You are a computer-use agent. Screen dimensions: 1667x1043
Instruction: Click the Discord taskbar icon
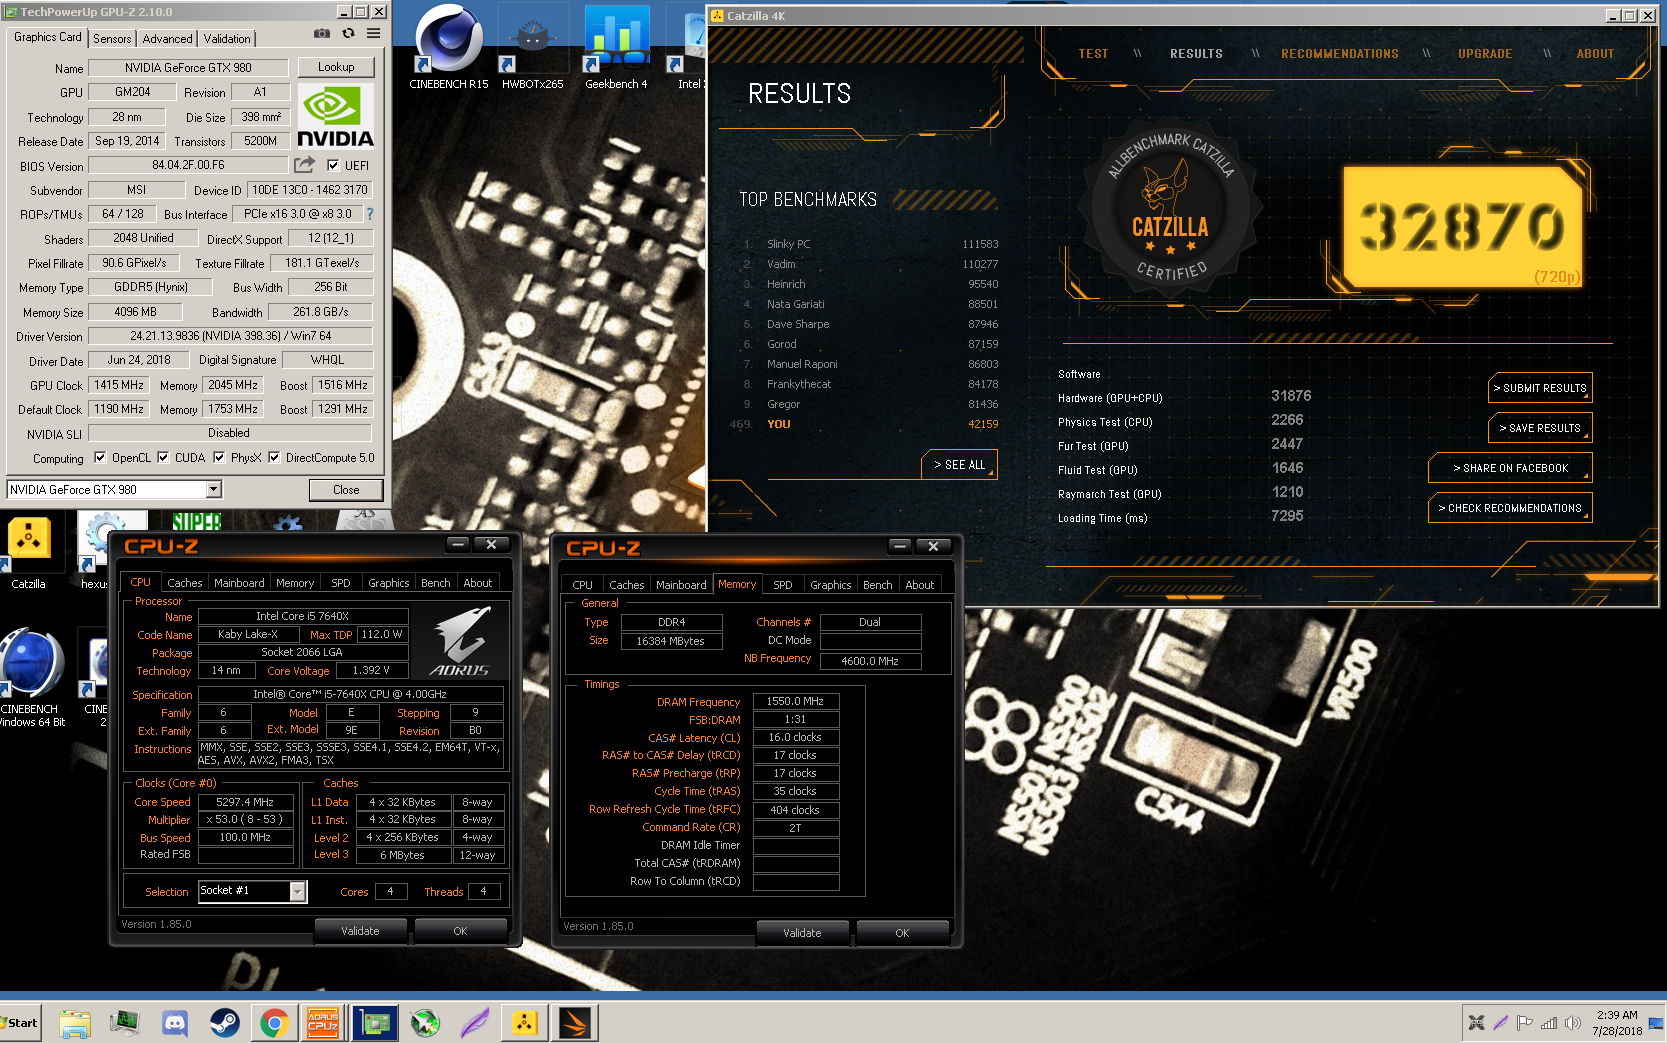click(x=175, y=1023)
